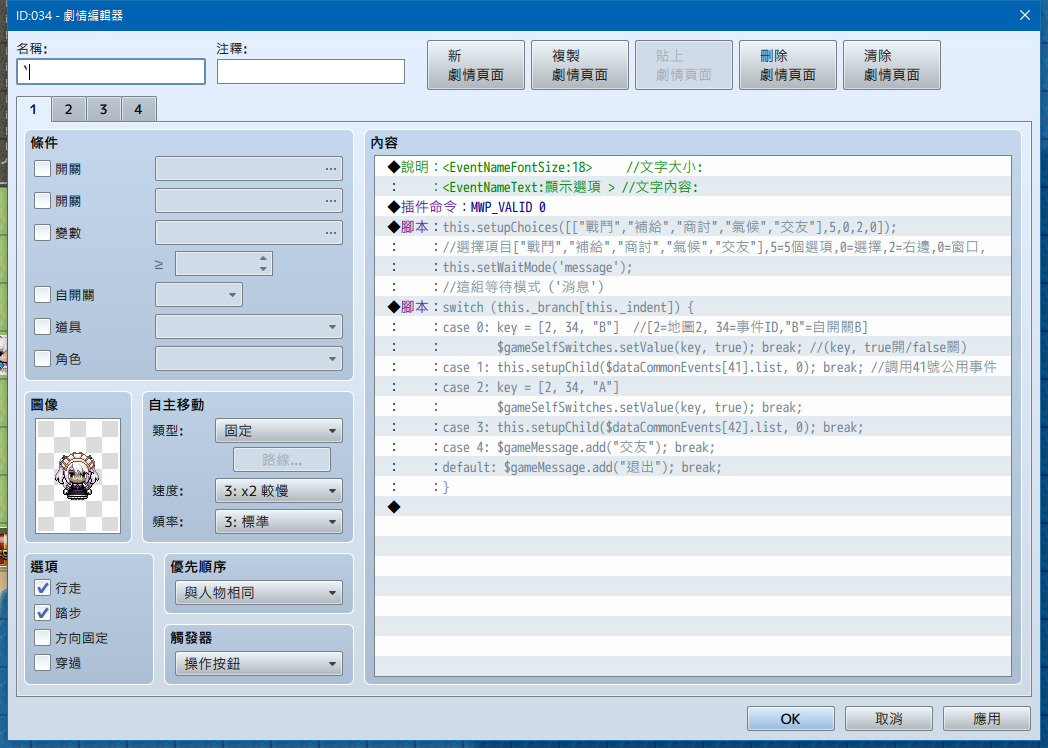This screenshot has width=1048, height=748.
Task: Check the 方向固定 option
Action: point(42,638)
